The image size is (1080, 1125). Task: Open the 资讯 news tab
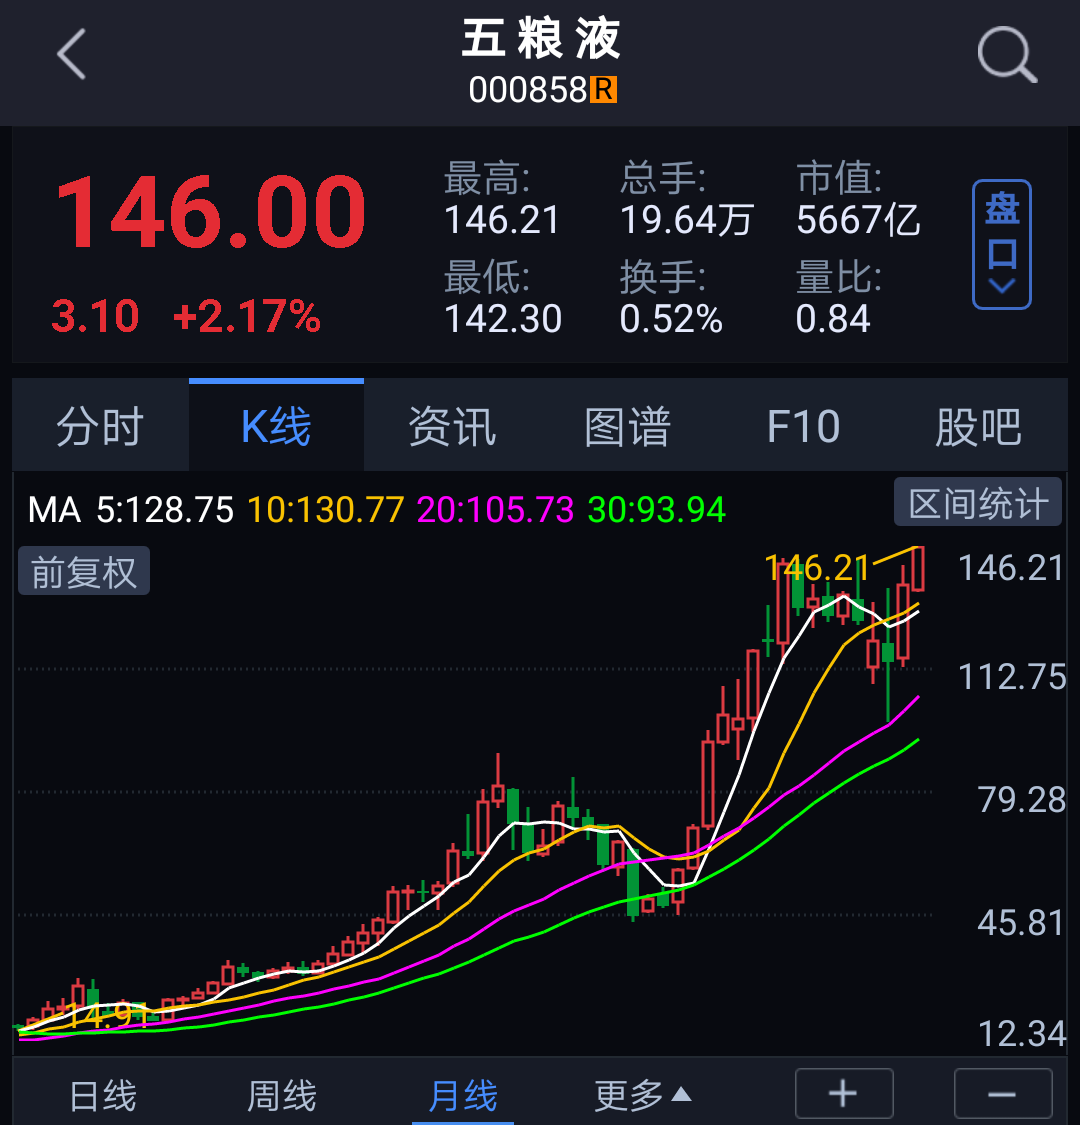pos(452,426)
